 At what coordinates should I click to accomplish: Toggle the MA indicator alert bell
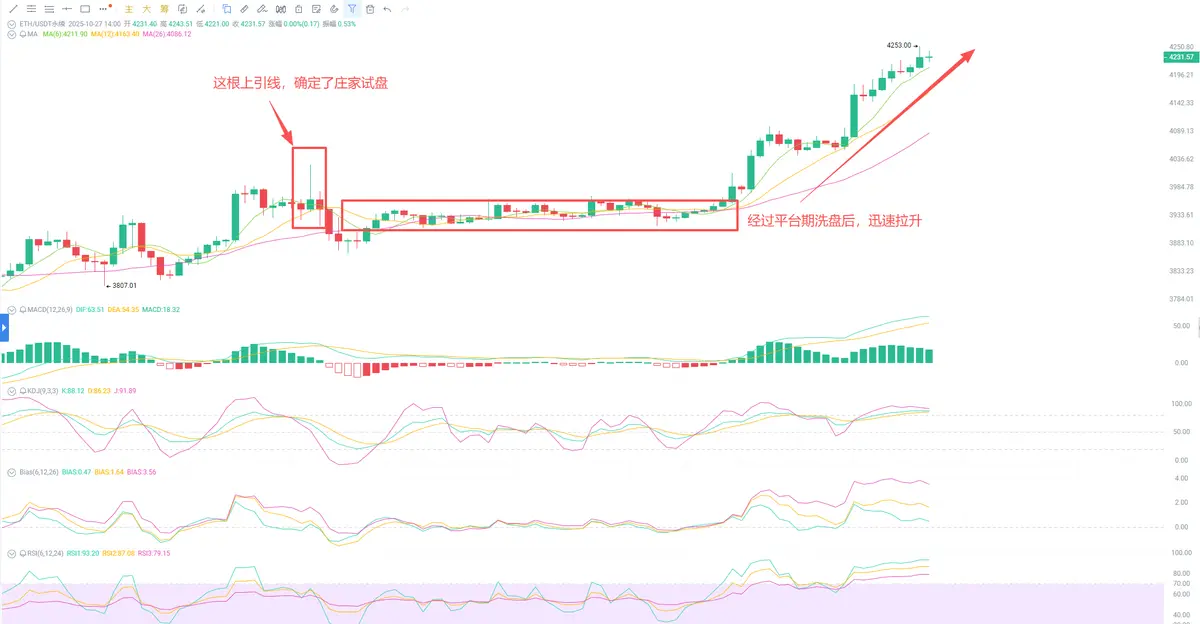tap(23, 34)
